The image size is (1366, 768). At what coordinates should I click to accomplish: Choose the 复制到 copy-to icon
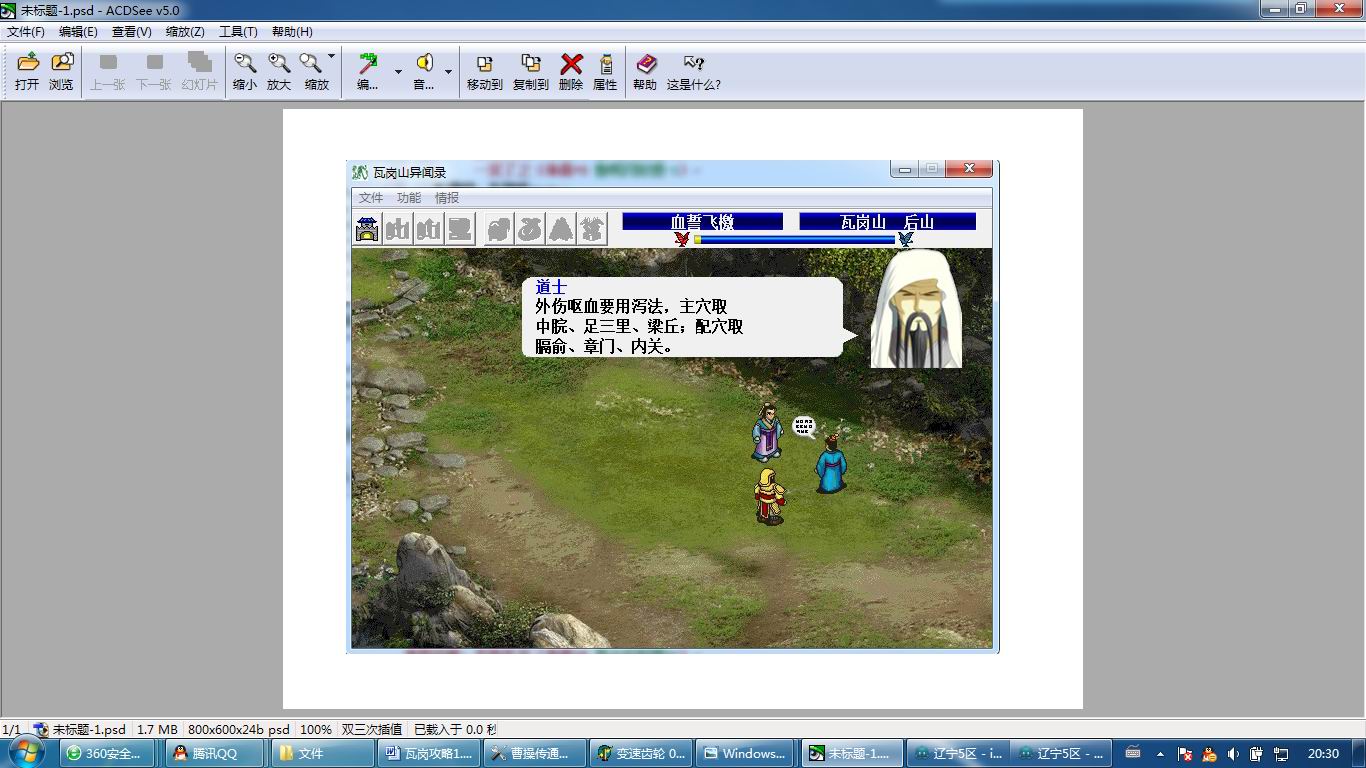(x=531, y=72)
